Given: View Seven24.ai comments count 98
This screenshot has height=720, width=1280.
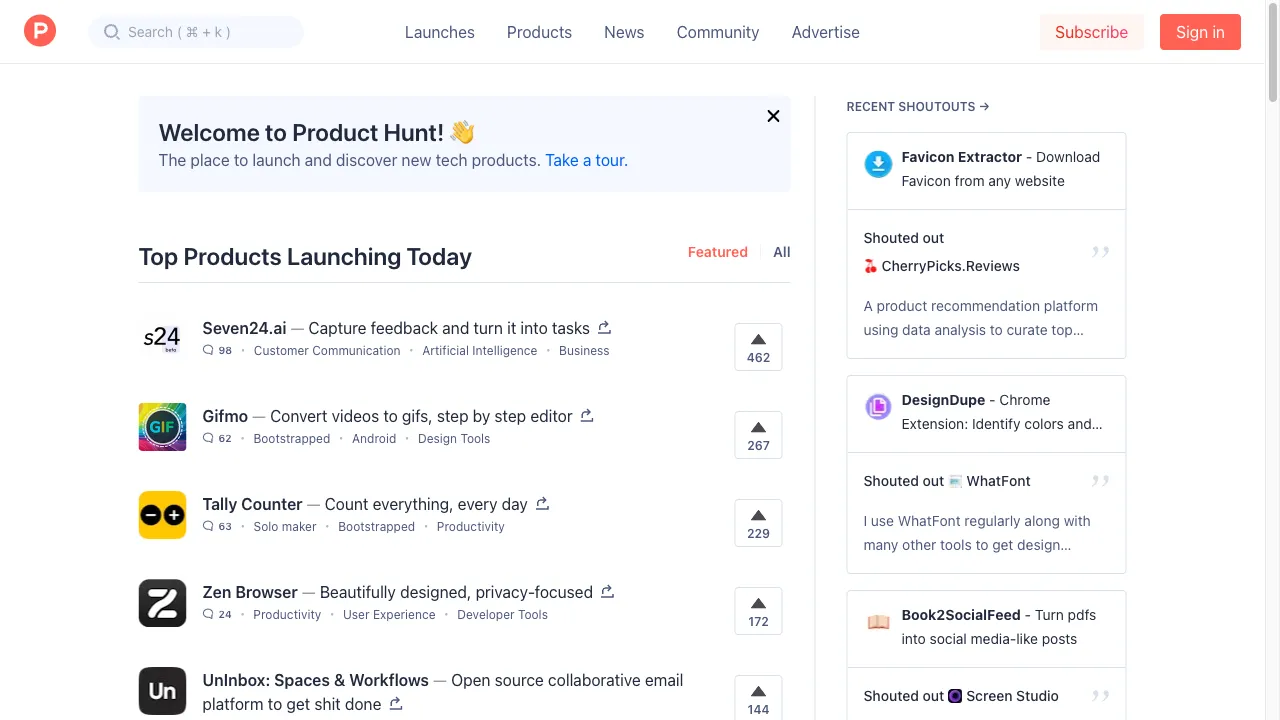Looking at the screenshot, I should click(217, 351).
